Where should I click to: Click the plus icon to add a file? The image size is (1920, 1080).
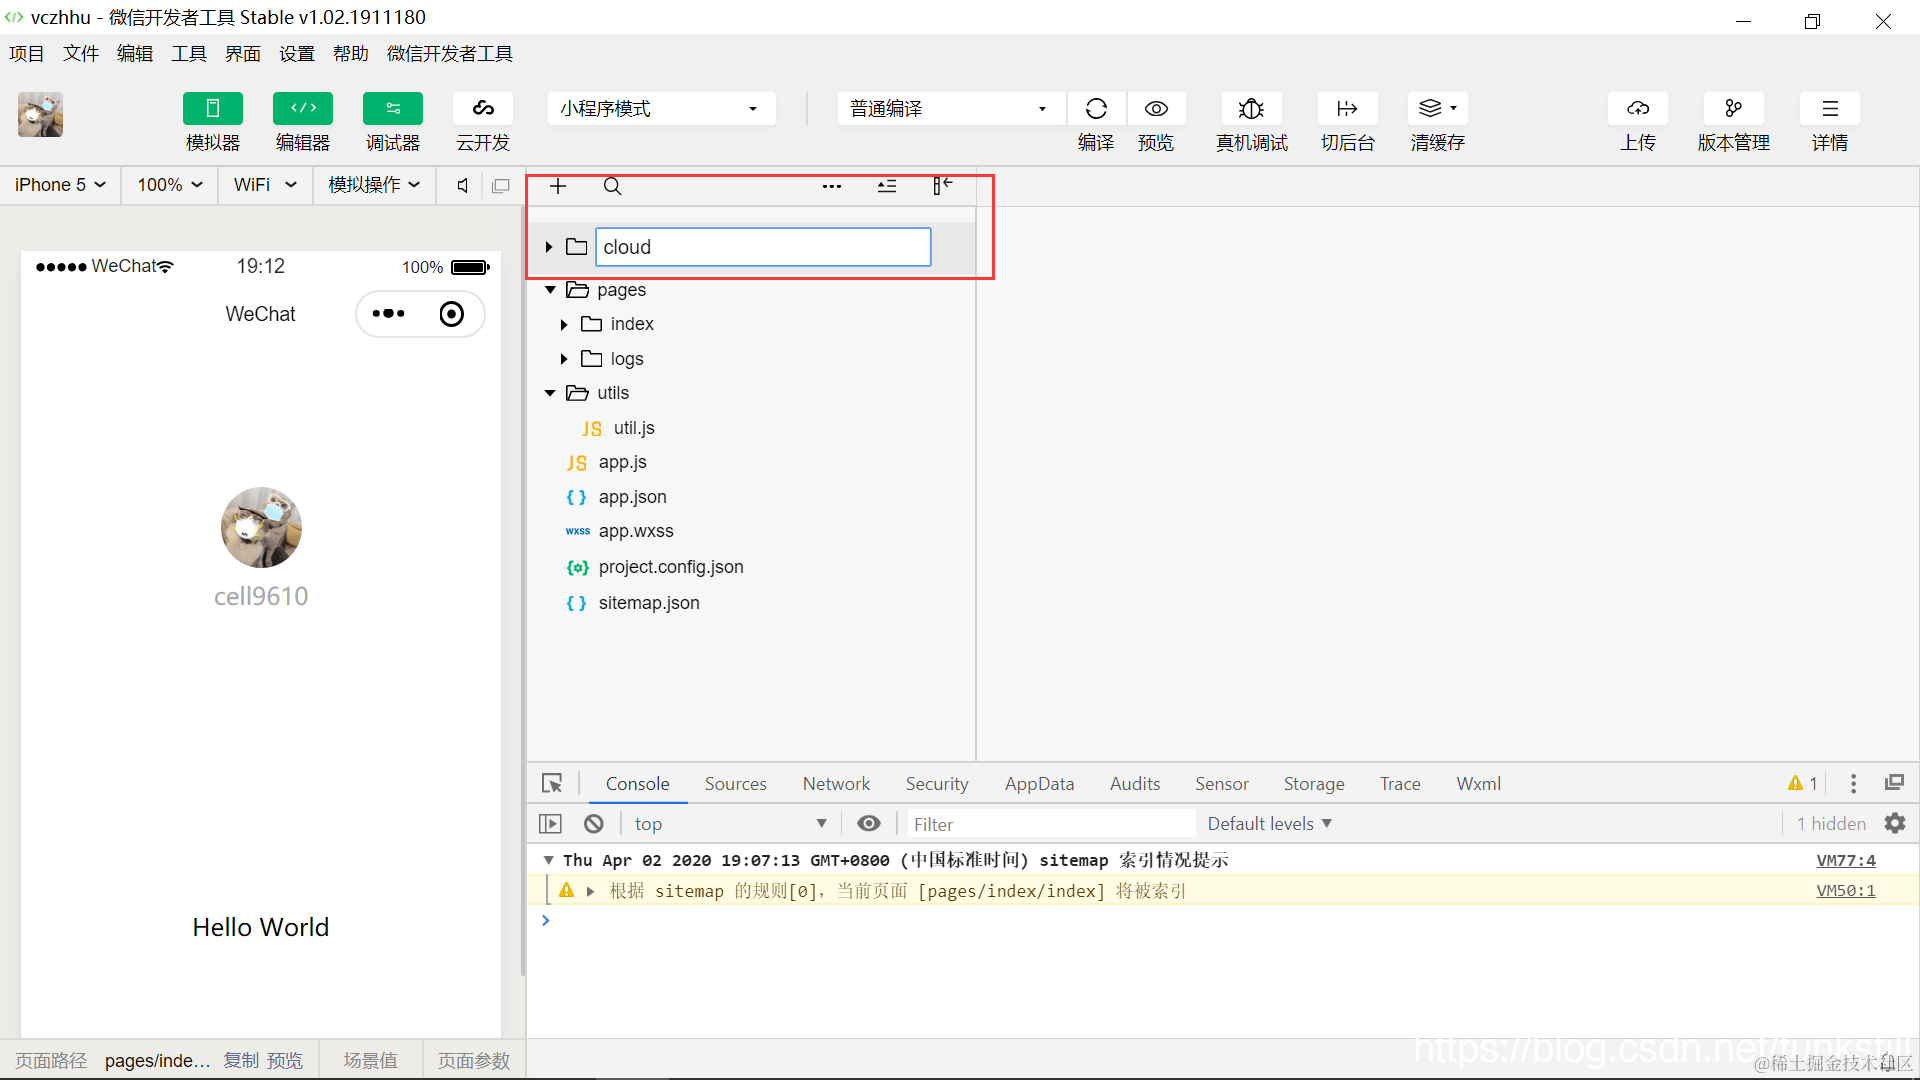(558, 186)
